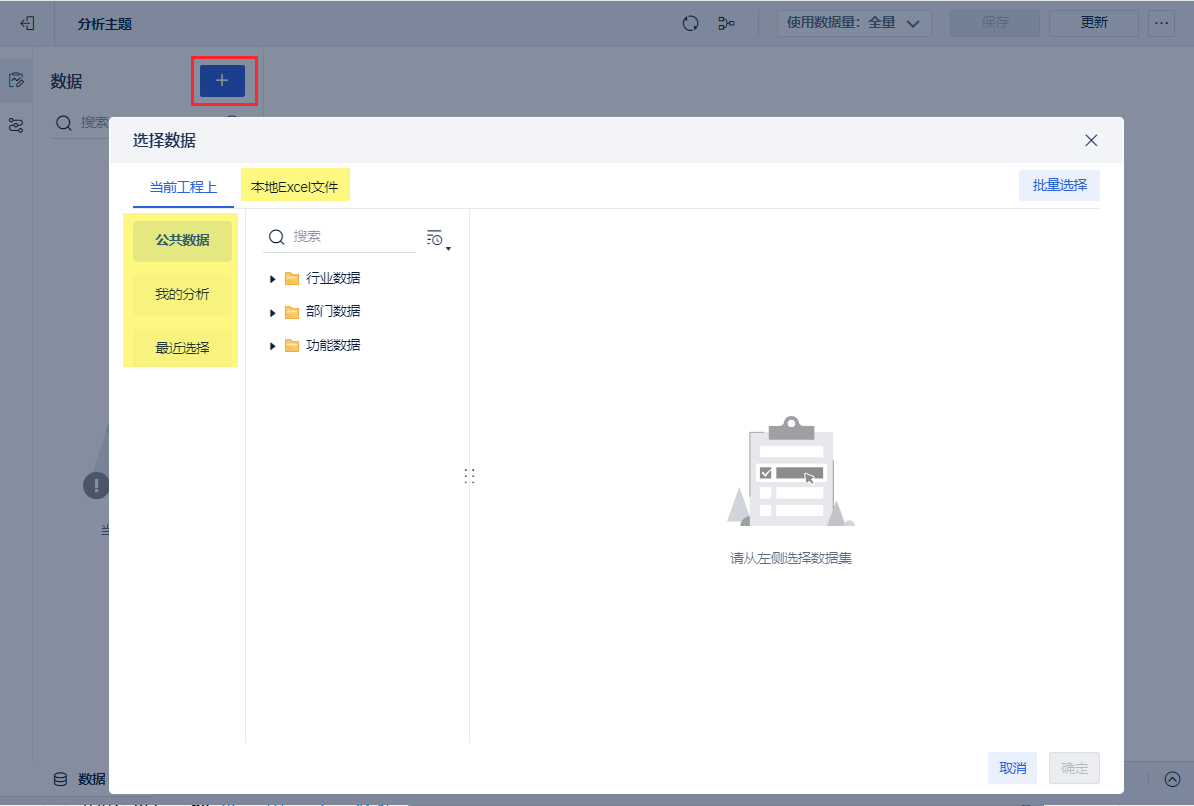Click the 取消 button
Image resolution: width=1194 pixels, height=806 pixels.
(x=1012, y=768)
